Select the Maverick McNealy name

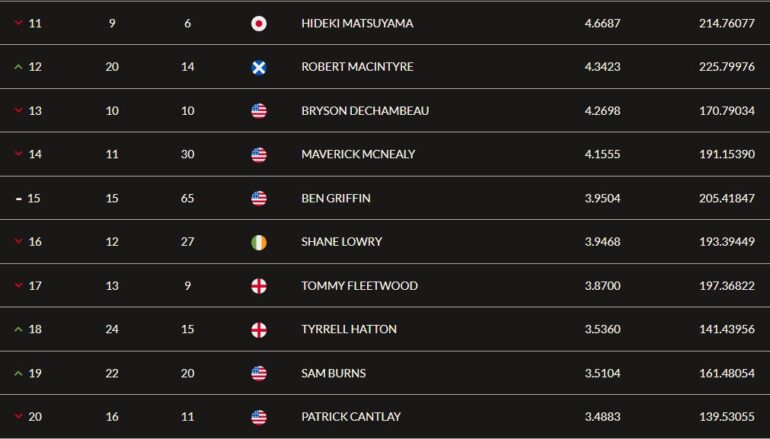tap(358, 154)
